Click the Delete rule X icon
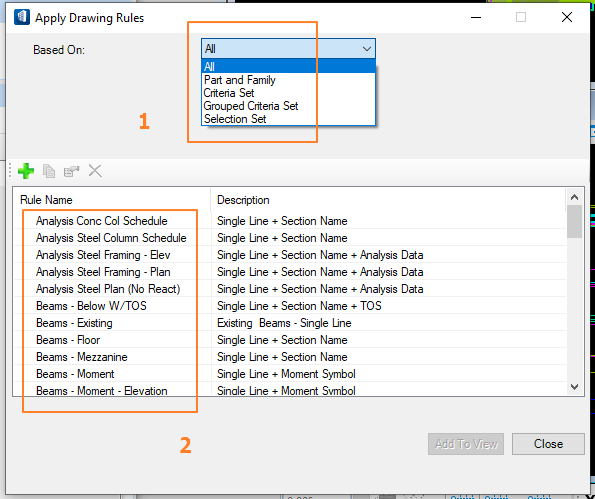 click(x=95, y=171)
